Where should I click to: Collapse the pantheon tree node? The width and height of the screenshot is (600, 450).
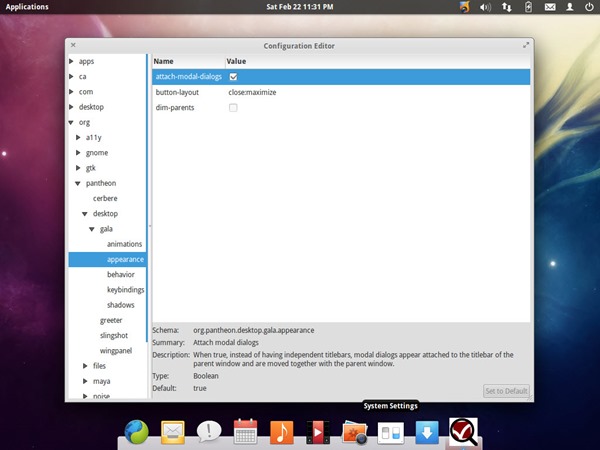coord(78,183)
